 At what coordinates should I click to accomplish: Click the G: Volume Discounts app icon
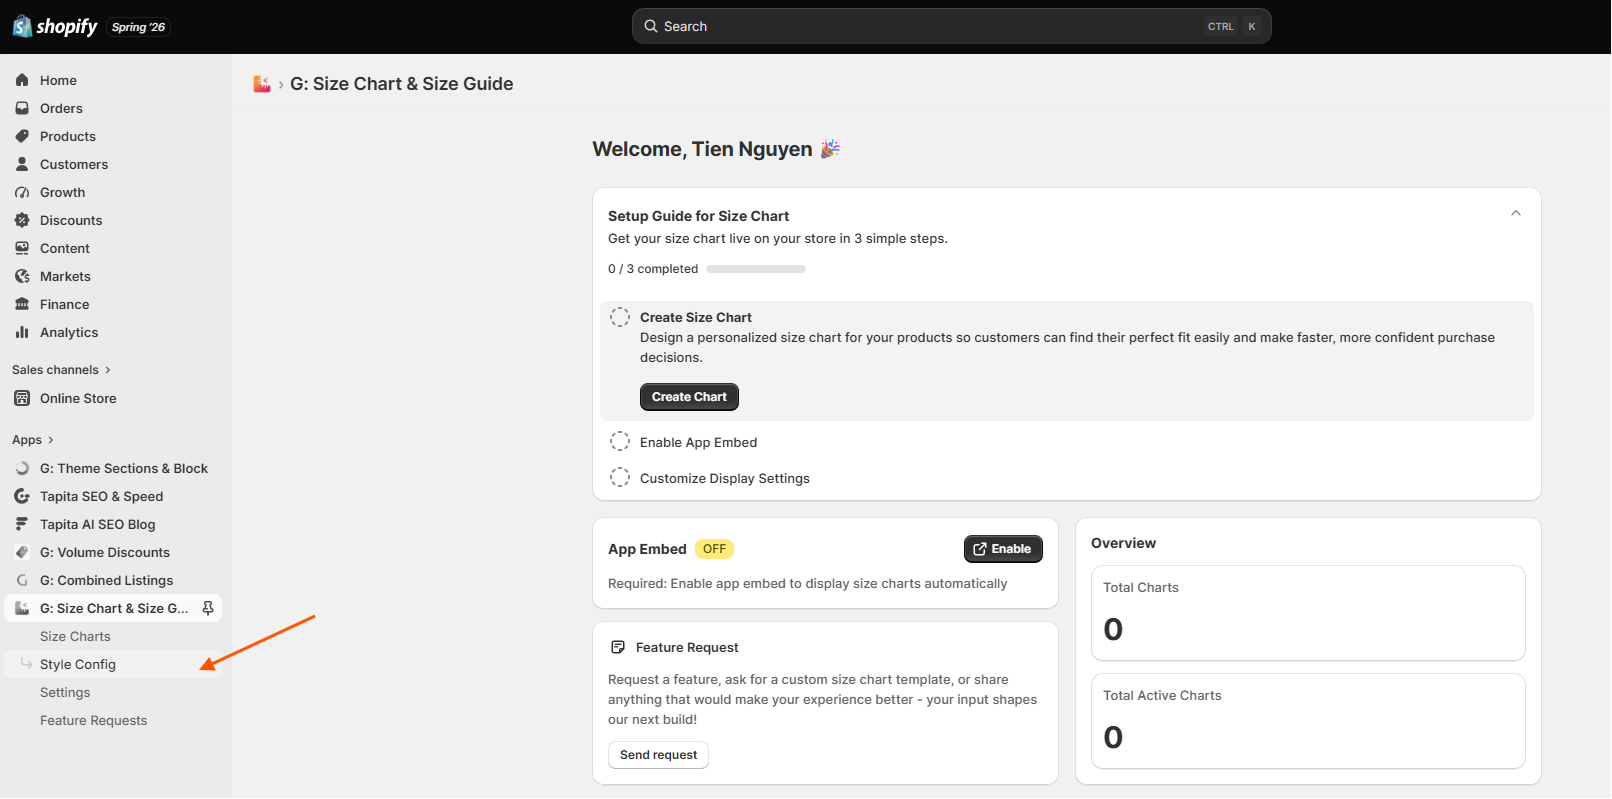(x=22, y=552)
